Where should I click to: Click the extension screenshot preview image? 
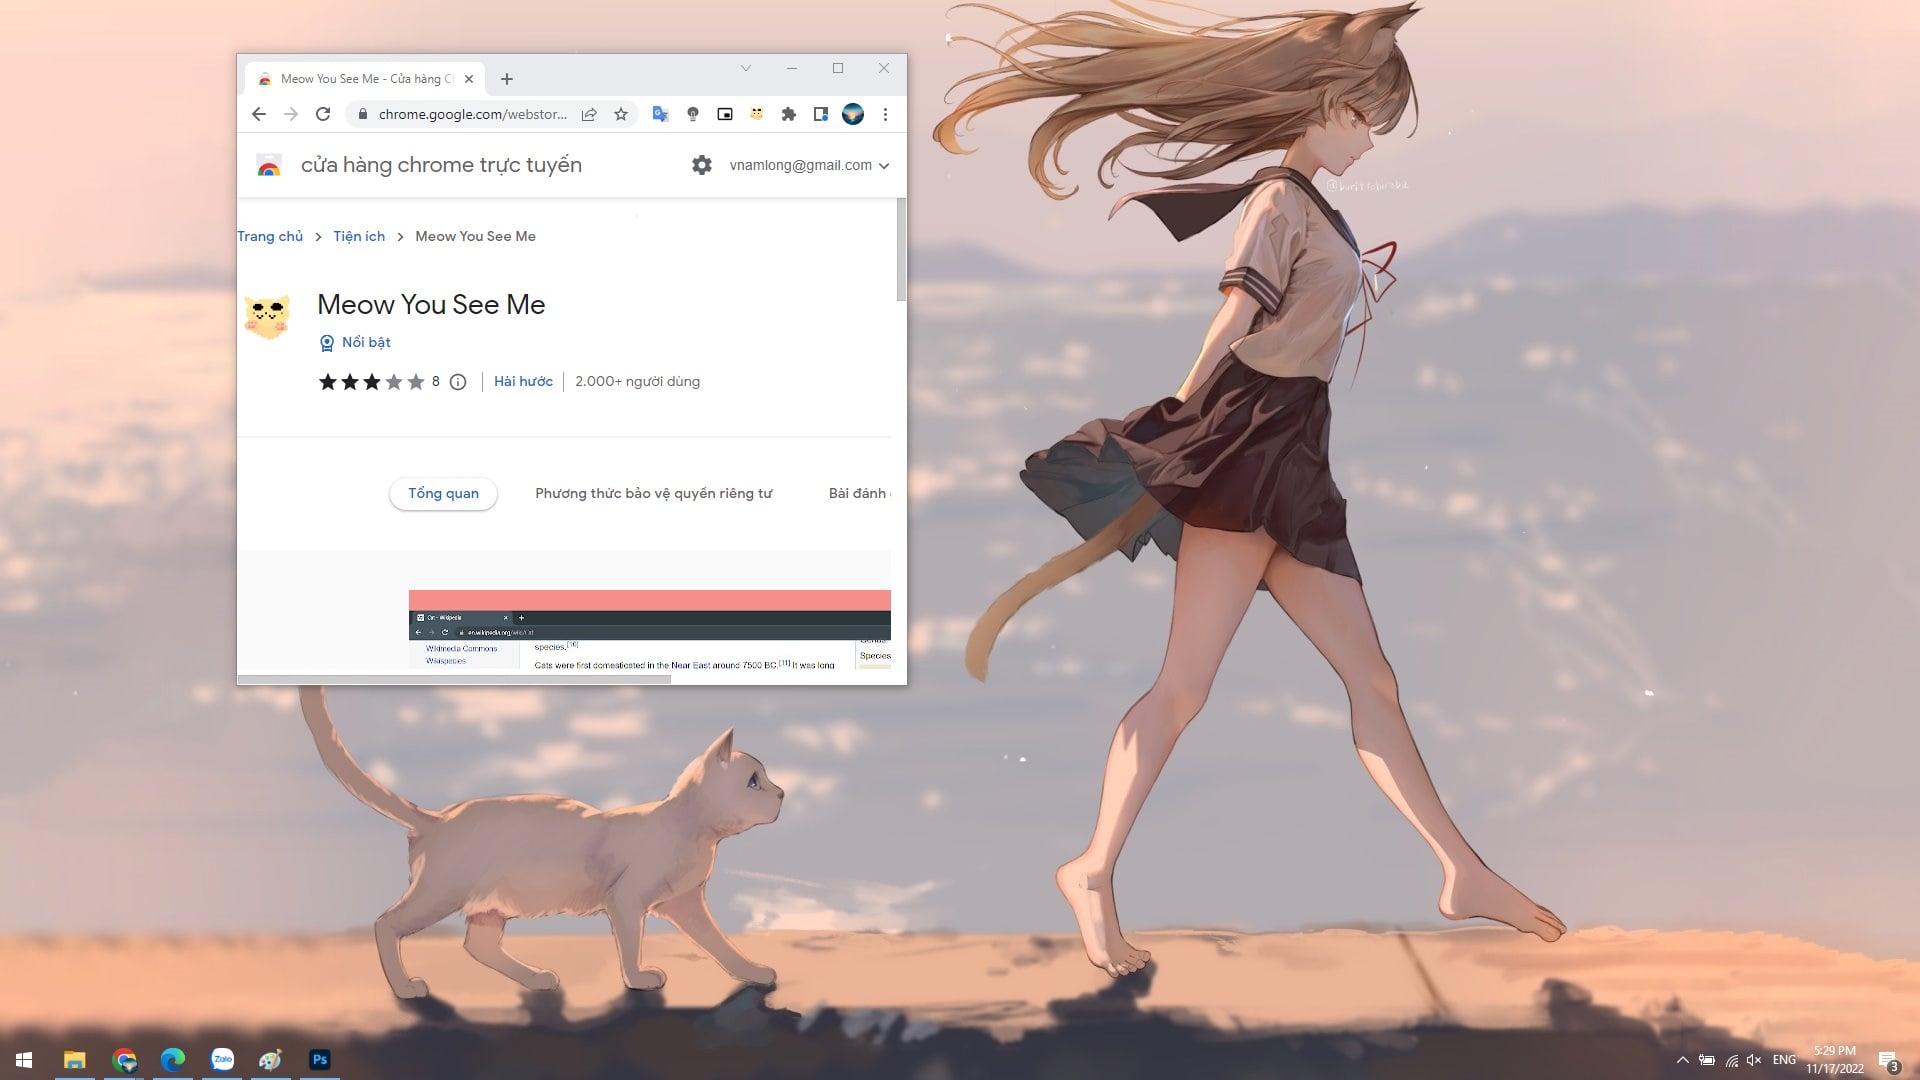(x=649, y=630)
